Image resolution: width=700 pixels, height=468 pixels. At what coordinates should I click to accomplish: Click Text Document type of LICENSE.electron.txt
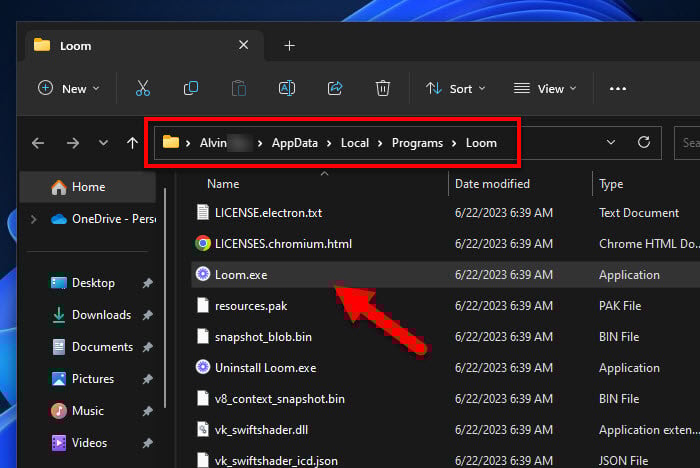click(639, 213)
